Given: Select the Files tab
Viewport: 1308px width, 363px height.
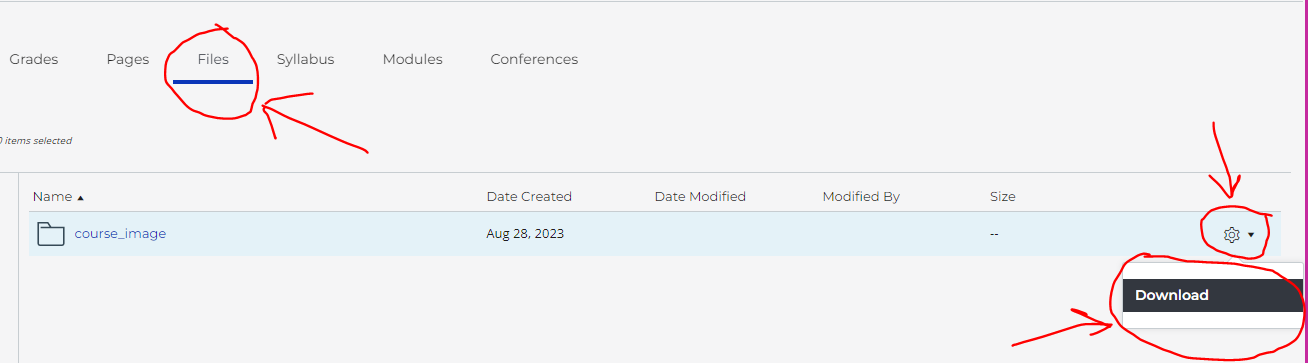Looking at the screenshot, I should click(213, 59).
